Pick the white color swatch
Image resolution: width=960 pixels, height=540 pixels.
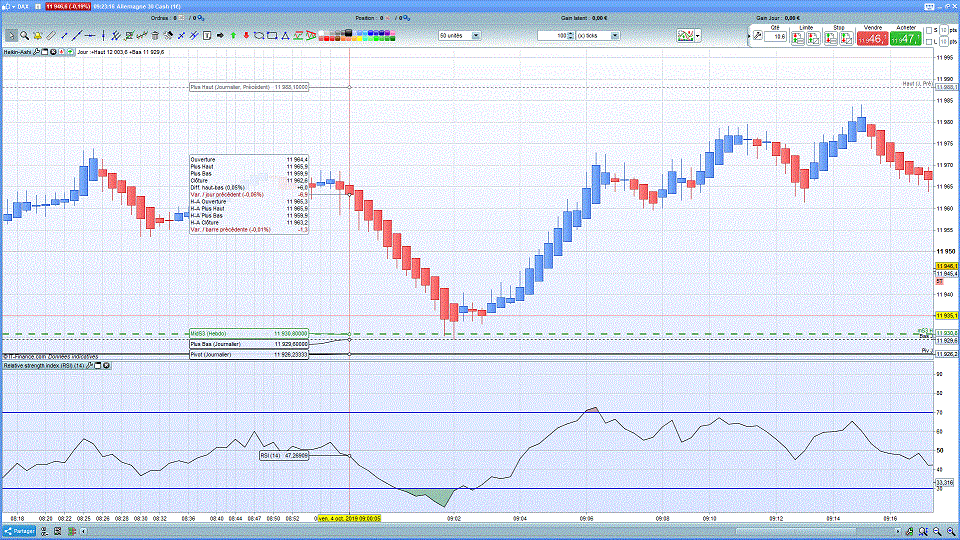[x=321, y=32]
